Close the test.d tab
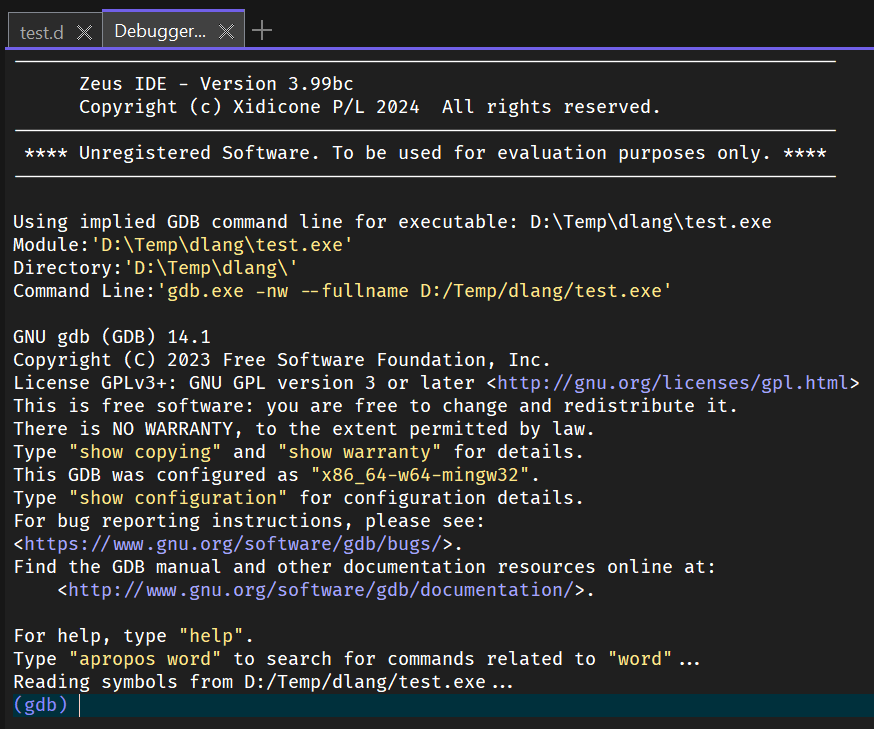 84,32
